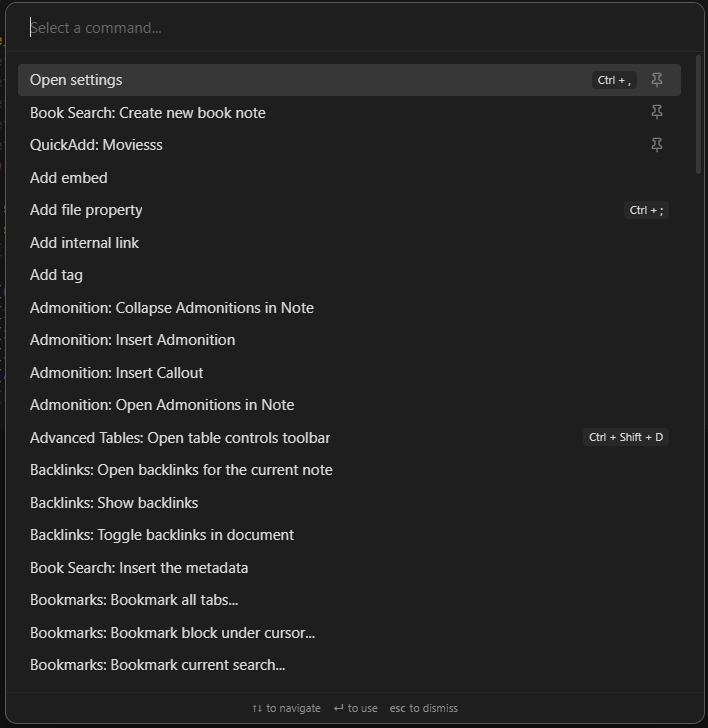Unpin the Open settings command
Image resolution: width=708 pixels, height=728 pixels.
click(x=657, y=80)
